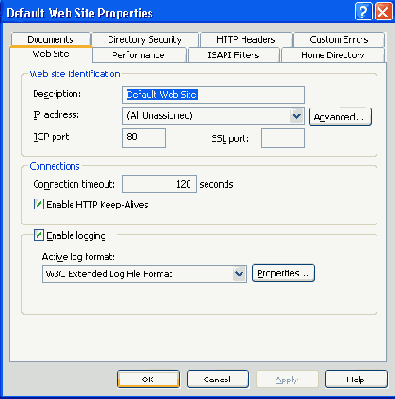This screenshot has height=399, width=395.
Task: Toggle Enable HTTP Keep-Alives checkbox
Action: 39,204
